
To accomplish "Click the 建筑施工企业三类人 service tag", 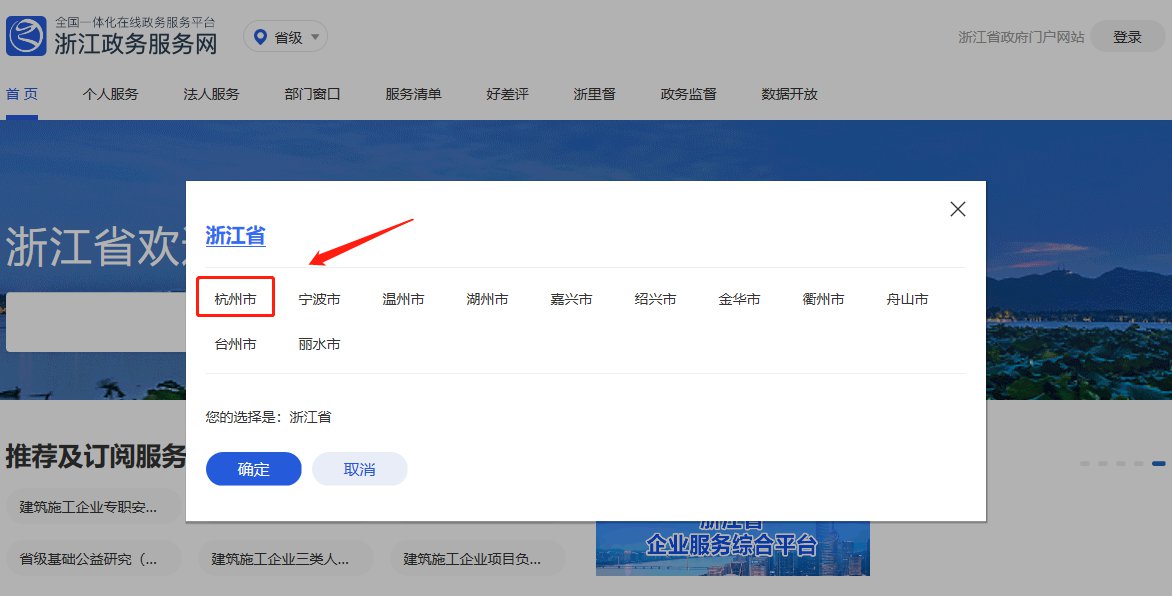I will (x=280, y=559).
